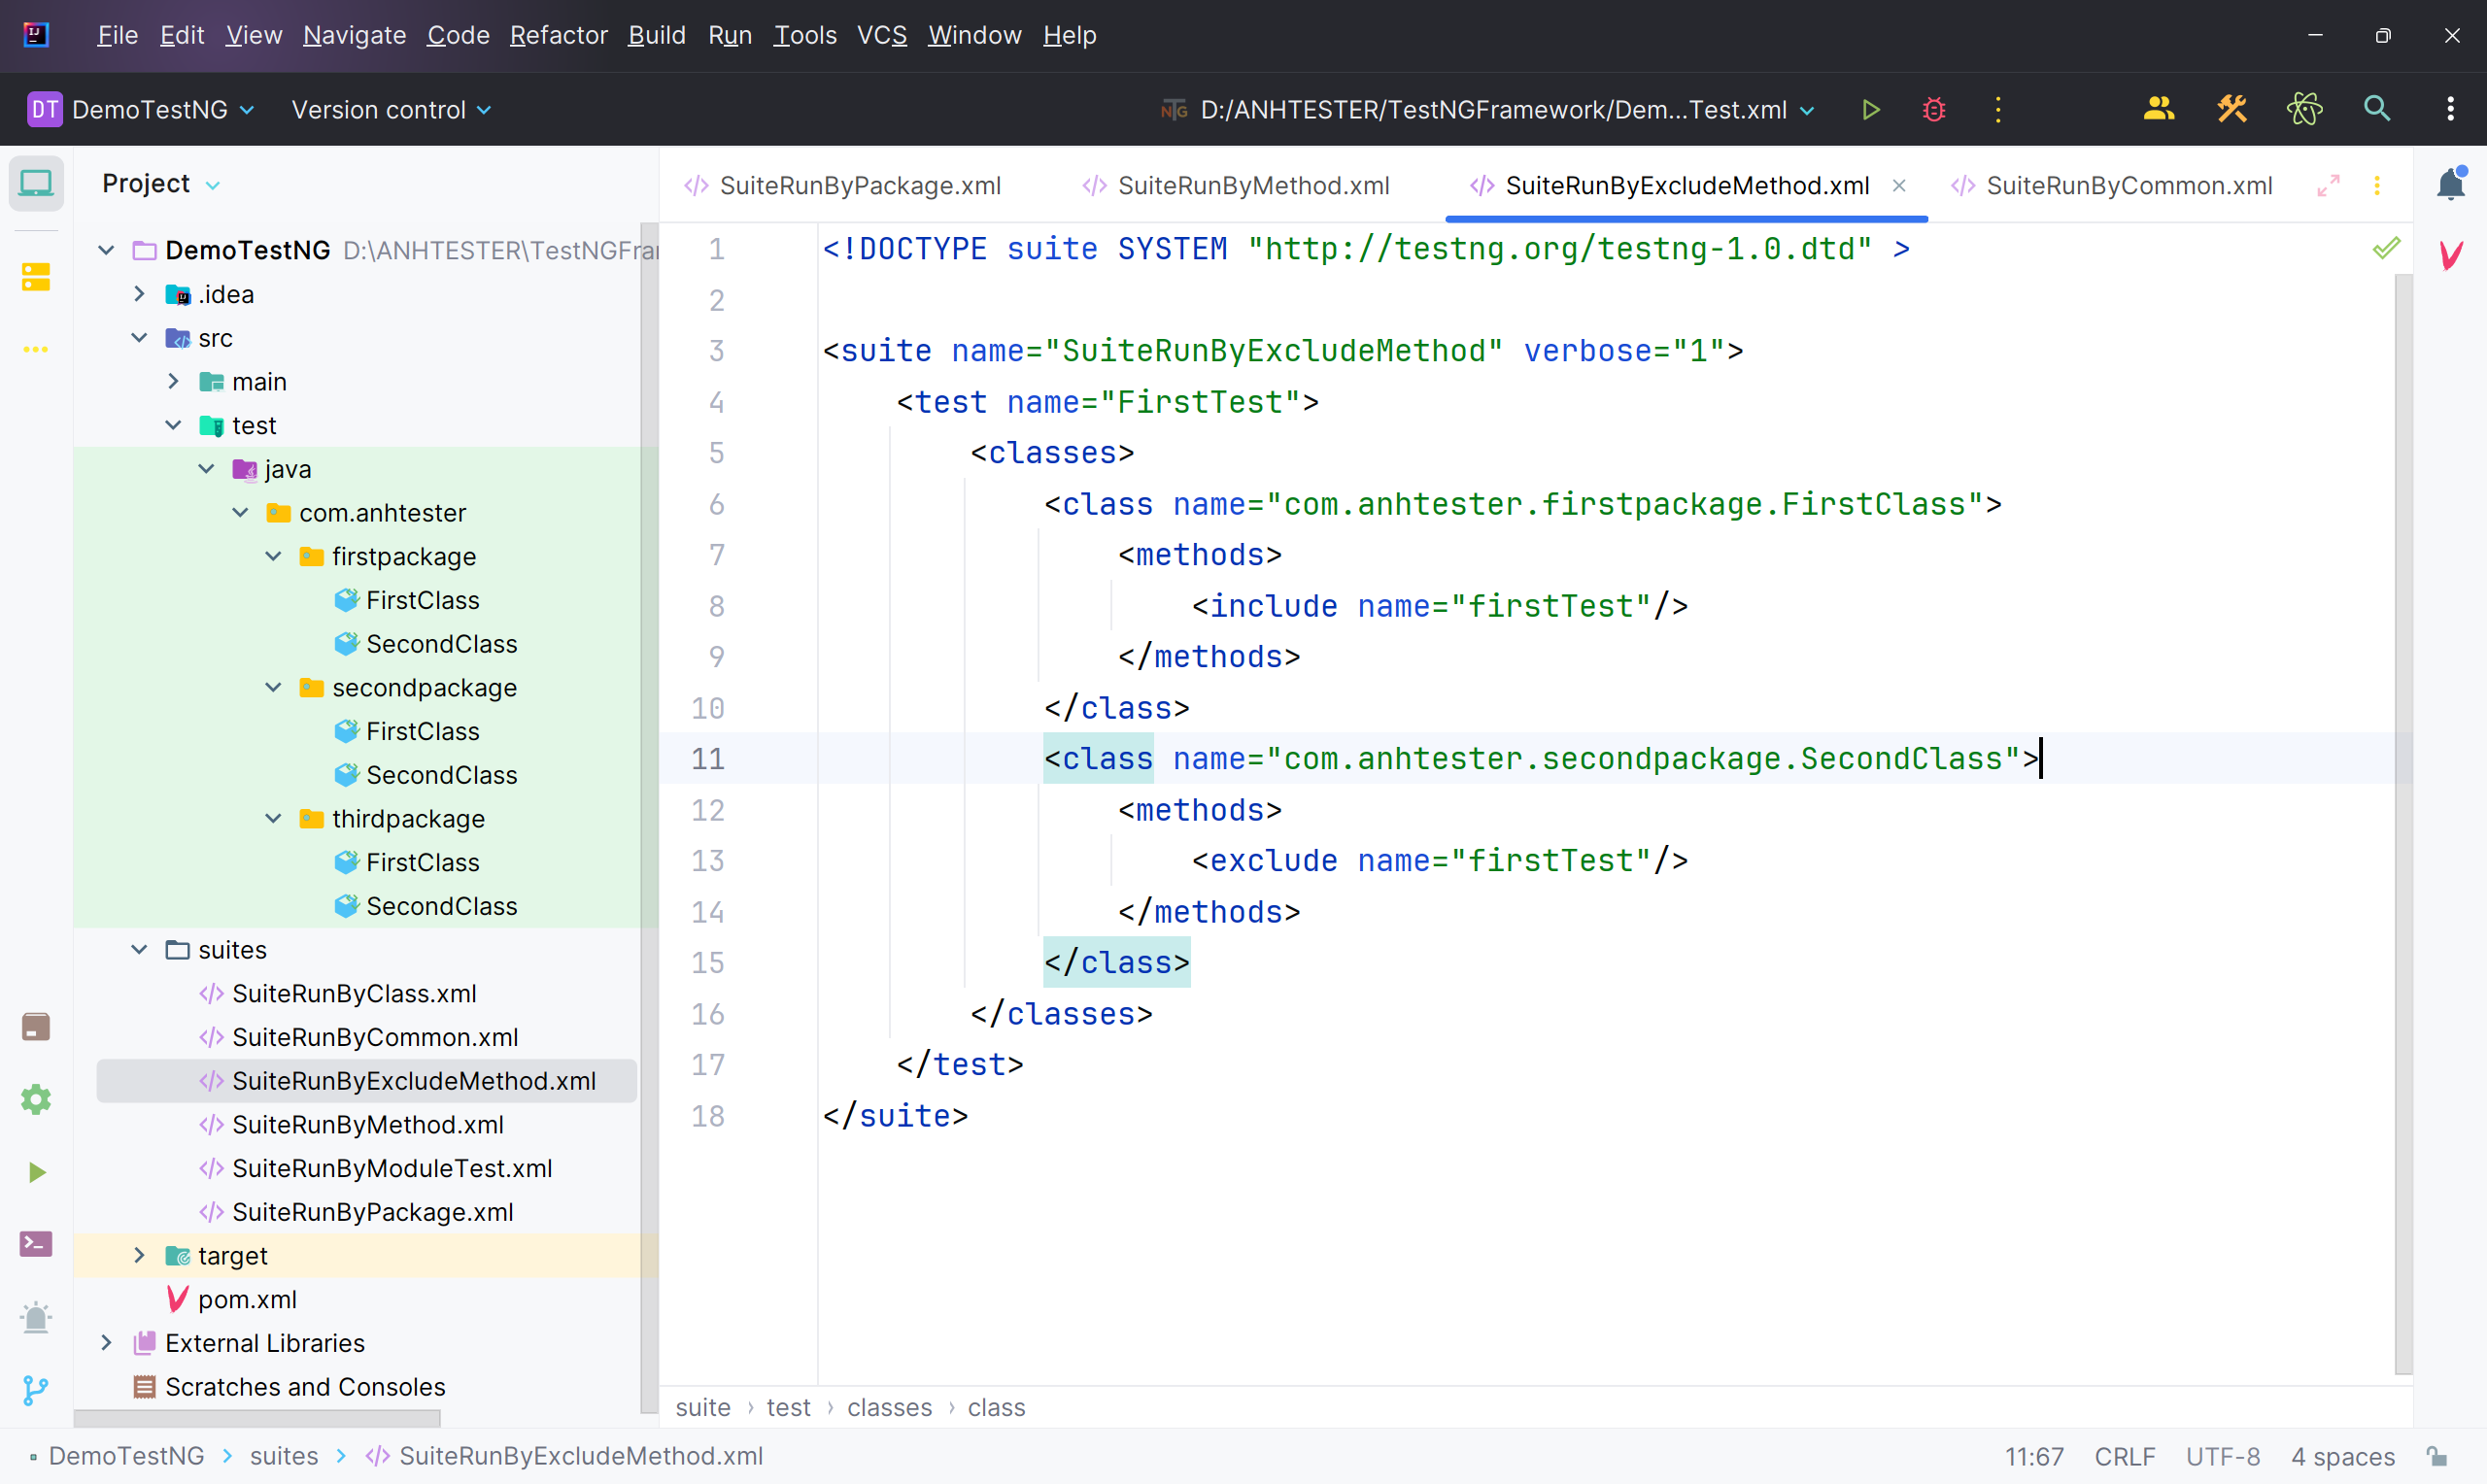Select pom.xml in project tree
2487x1484 pixels.
pos(247,1300)
